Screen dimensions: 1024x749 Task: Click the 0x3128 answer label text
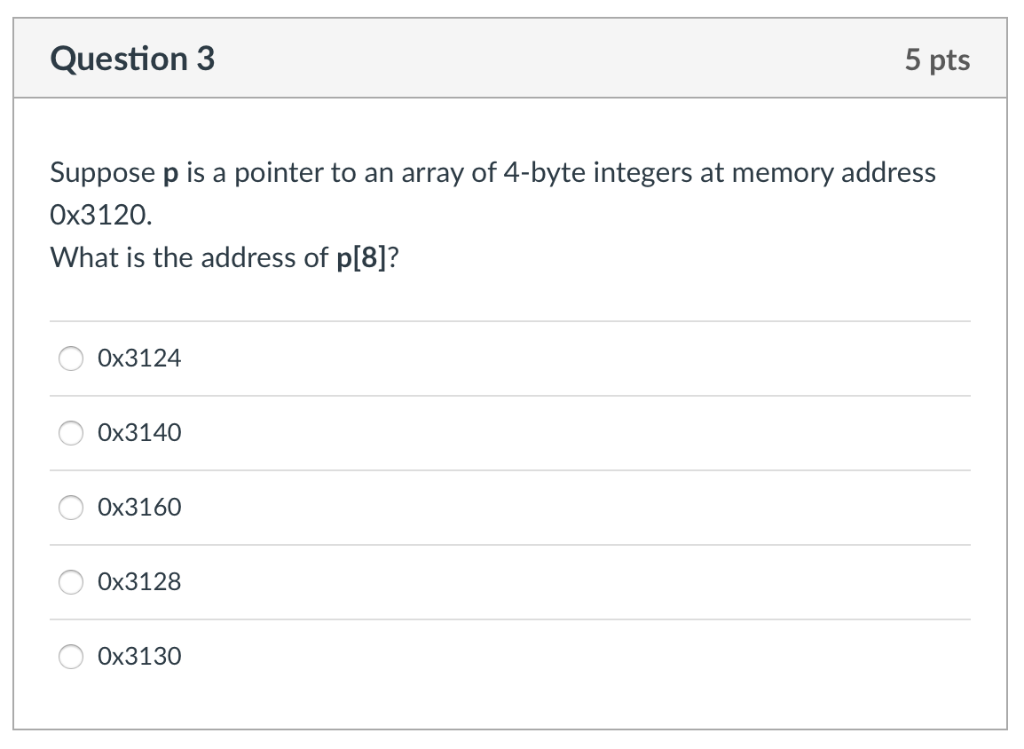(139, 582)
